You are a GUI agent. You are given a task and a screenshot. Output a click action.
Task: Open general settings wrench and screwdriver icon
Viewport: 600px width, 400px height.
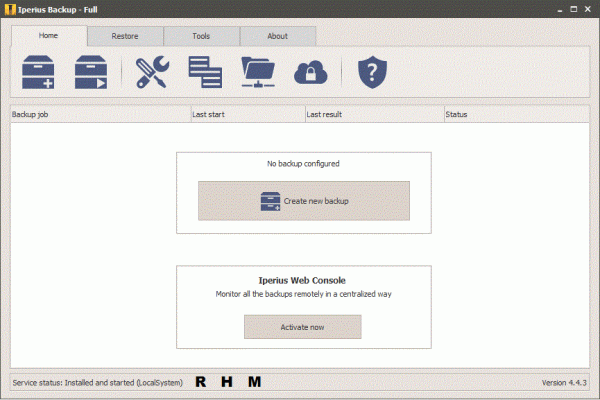point(152,72)
